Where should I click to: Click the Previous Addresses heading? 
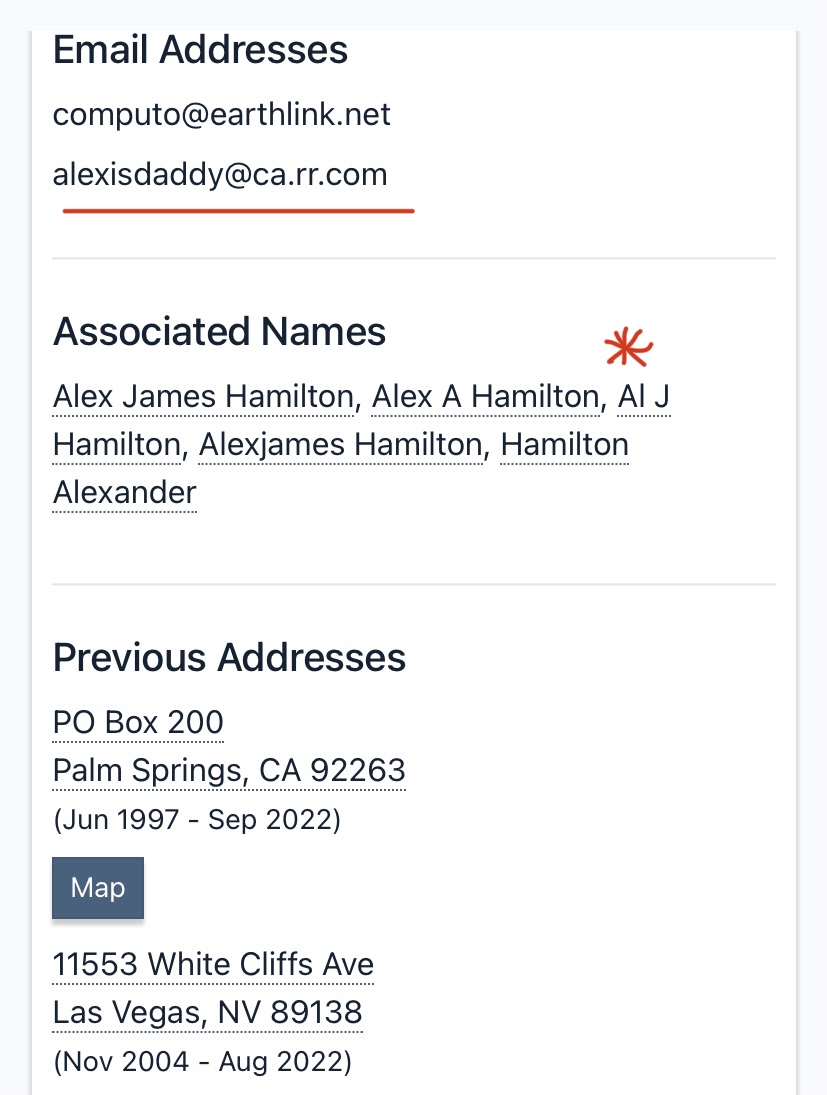[229, 658]
